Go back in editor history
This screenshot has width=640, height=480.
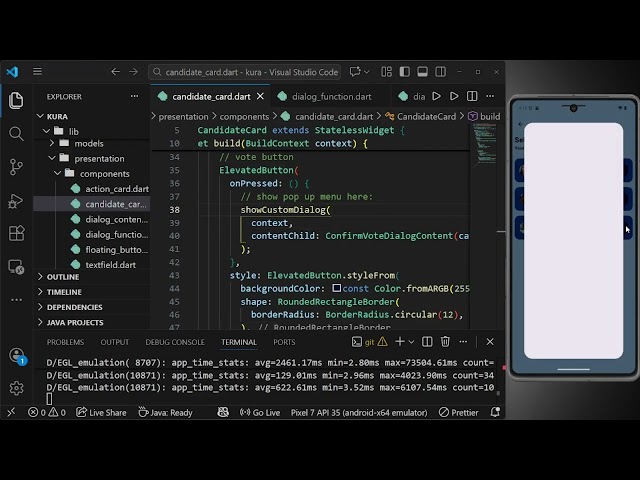click(x=116, y=72)
